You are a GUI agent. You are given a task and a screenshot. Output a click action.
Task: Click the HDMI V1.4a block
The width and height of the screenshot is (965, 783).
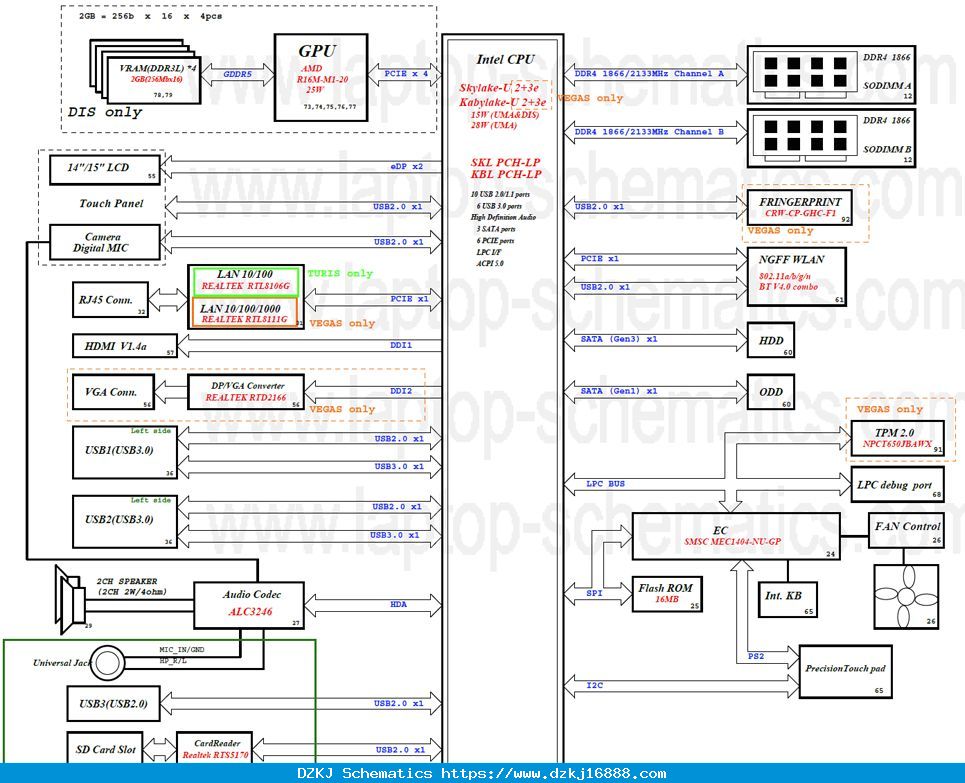[x=124, y=346]
